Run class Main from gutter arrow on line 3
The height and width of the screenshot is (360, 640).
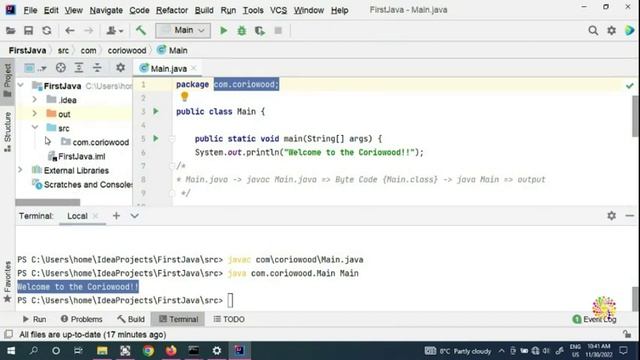click(x=156, y=111)
